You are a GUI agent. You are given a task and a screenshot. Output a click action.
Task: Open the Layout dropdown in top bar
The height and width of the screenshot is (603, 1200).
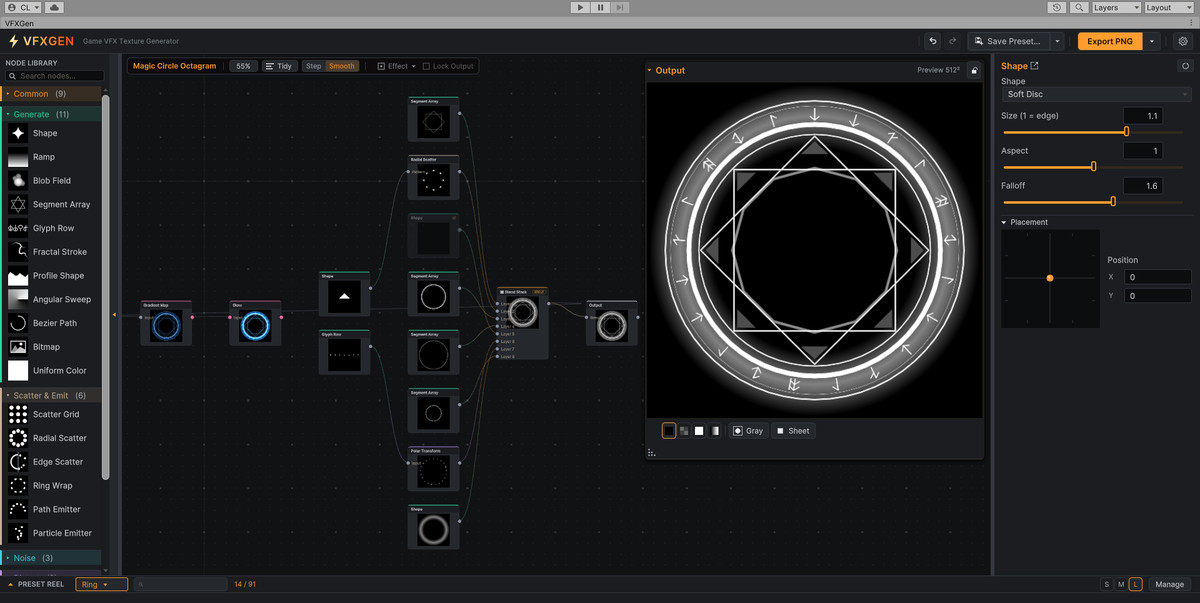1169,7
